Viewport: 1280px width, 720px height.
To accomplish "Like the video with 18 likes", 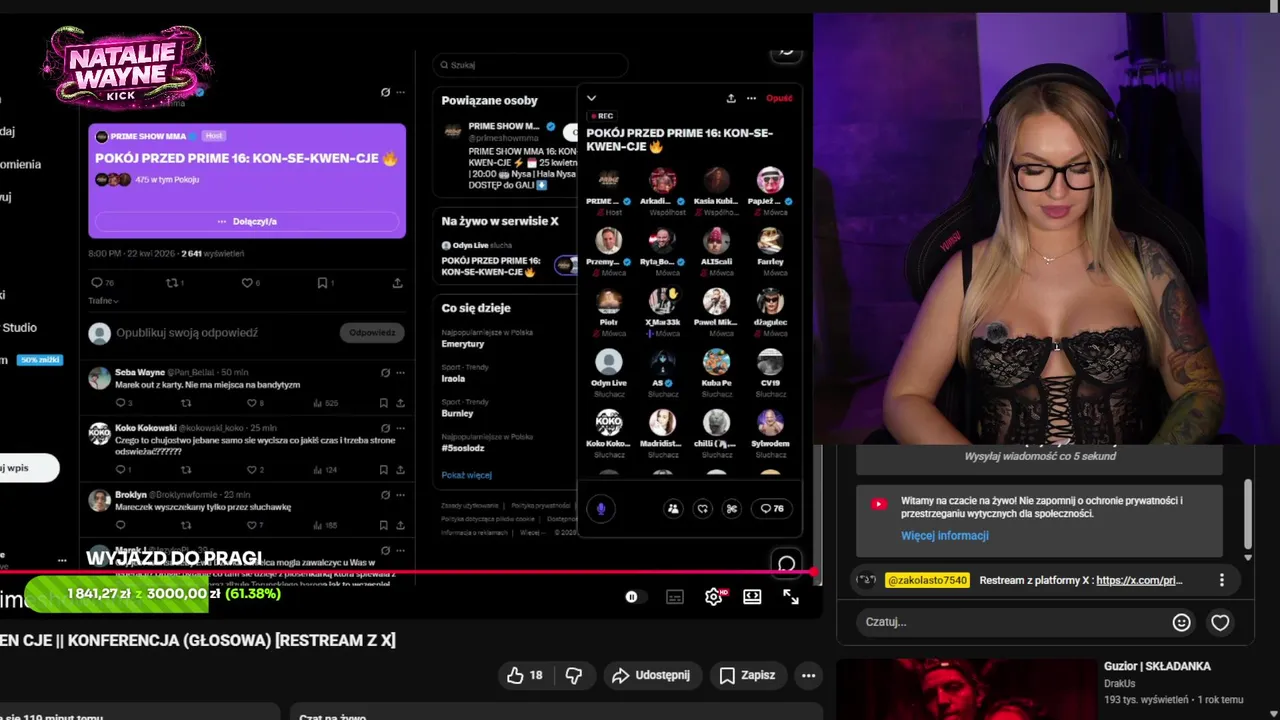I will 524,675.
